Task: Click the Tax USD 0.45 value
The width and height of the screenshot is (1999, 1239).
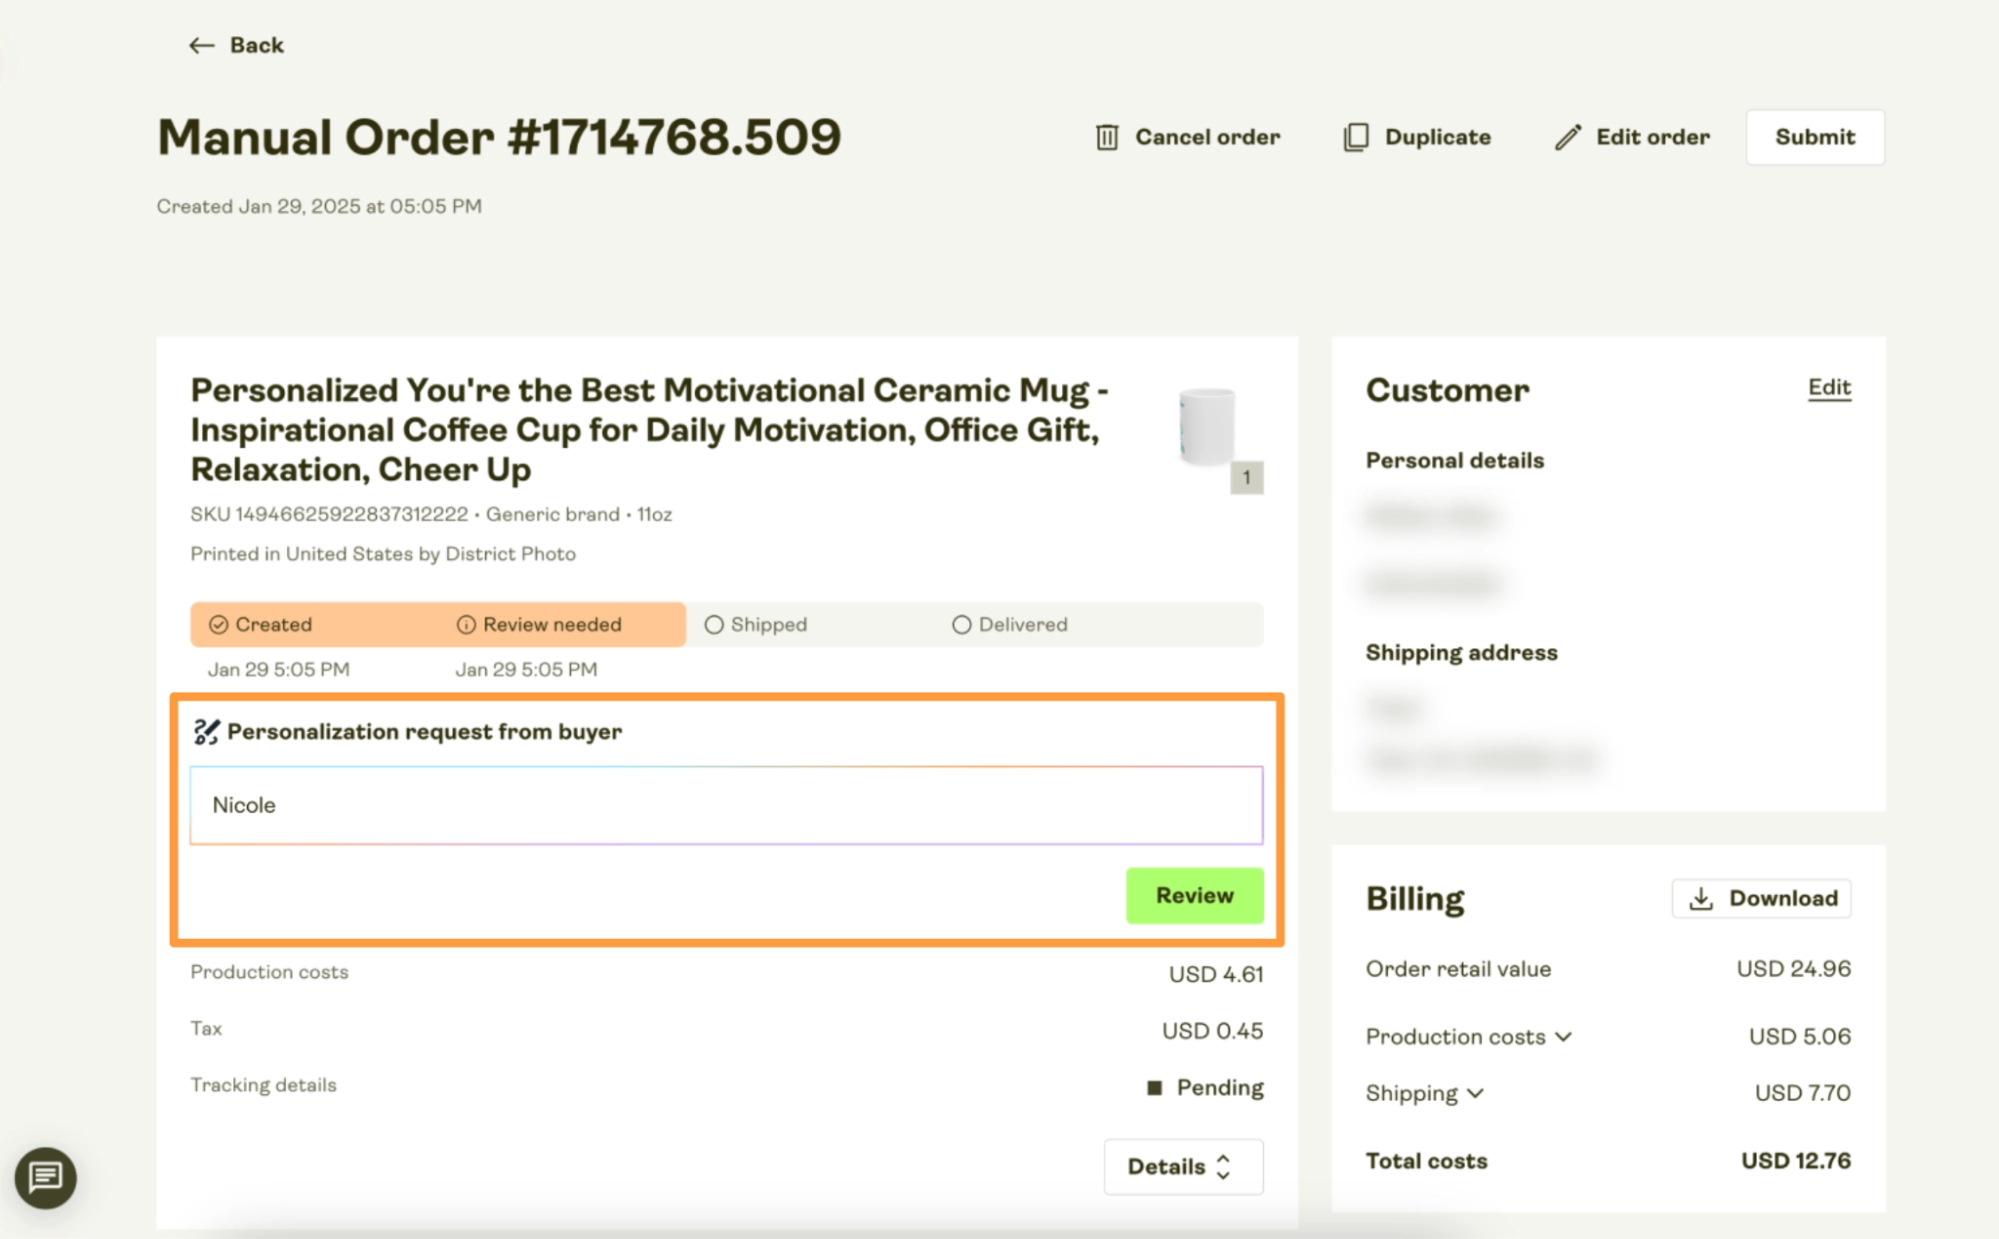Action: coord(1212,1031)
